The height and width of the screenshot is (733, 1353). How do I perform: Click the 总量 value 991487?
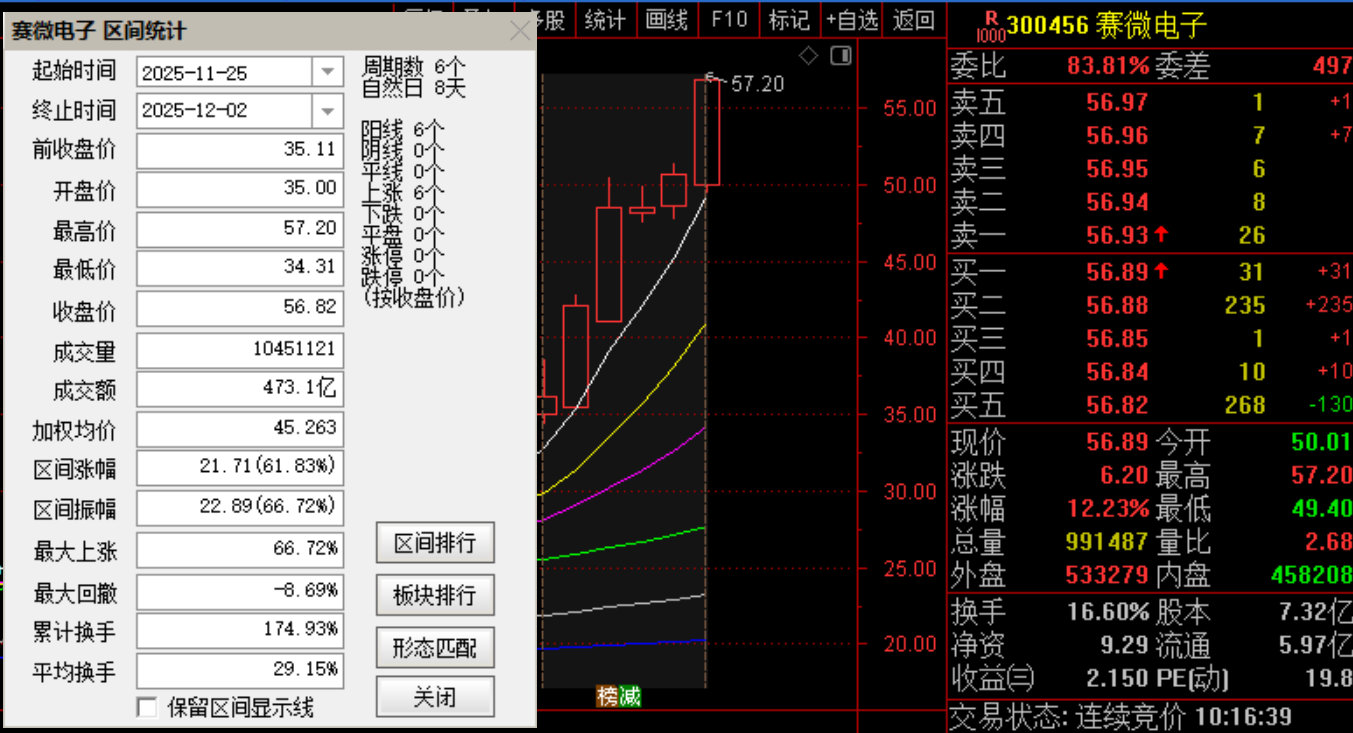click(1107, 542)
